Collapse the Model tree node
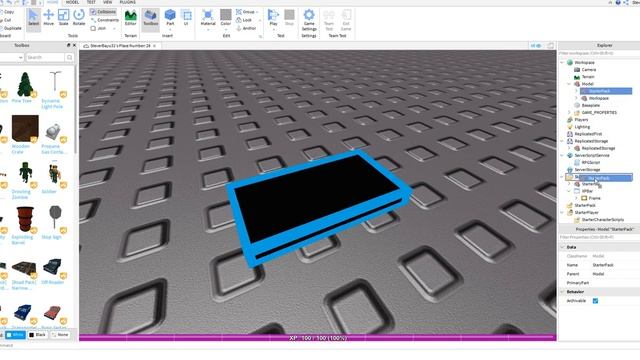This screenshot has height=360, width=640. click(x=569, y=84)
